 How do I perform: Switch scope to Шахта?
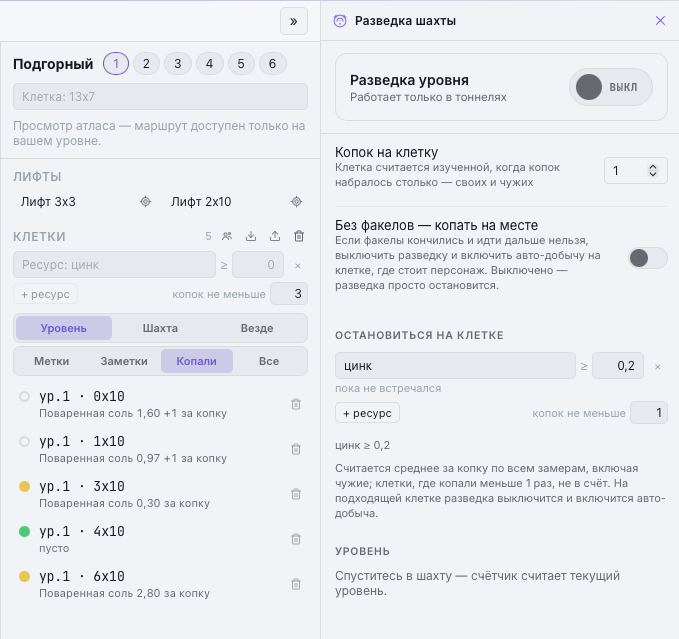click(160, 328)
